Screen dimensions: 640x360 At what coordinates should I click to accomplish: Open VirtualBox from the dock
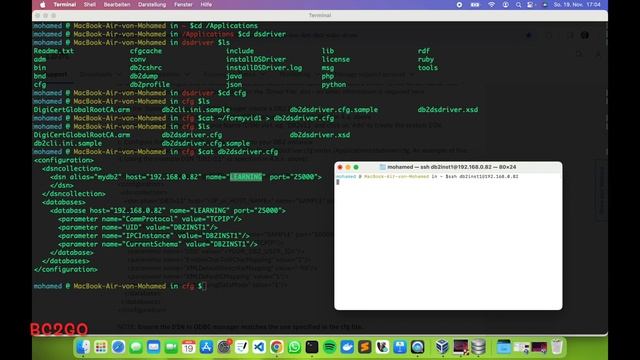pyautogui.click(x=442, y=347)
